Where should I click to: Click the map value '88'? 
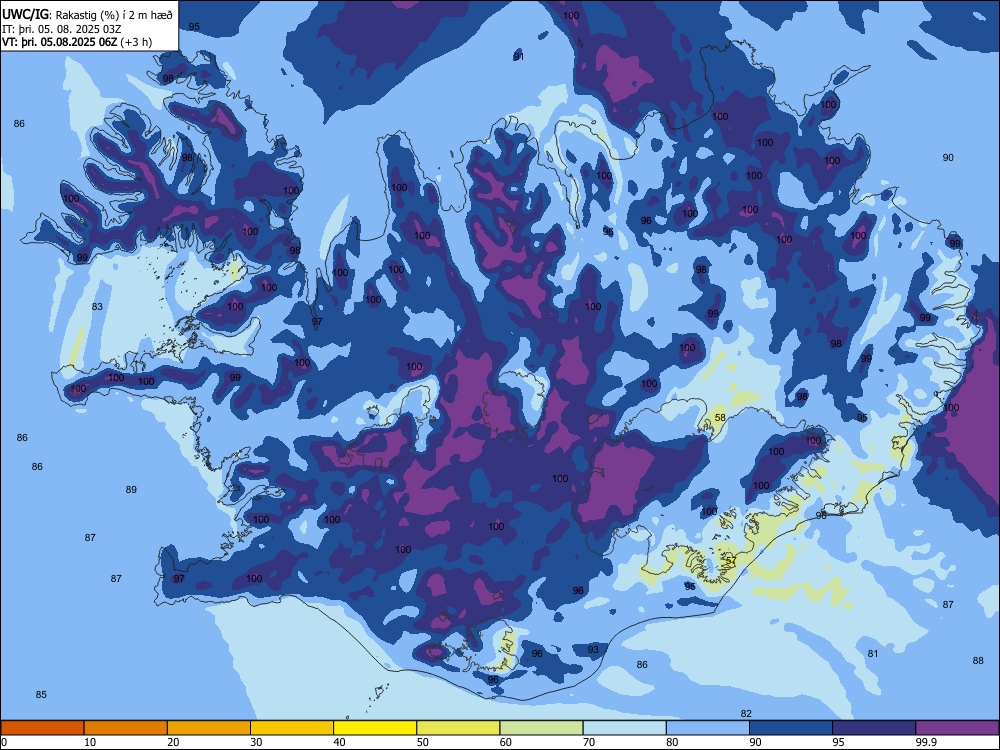coord(978,661)
